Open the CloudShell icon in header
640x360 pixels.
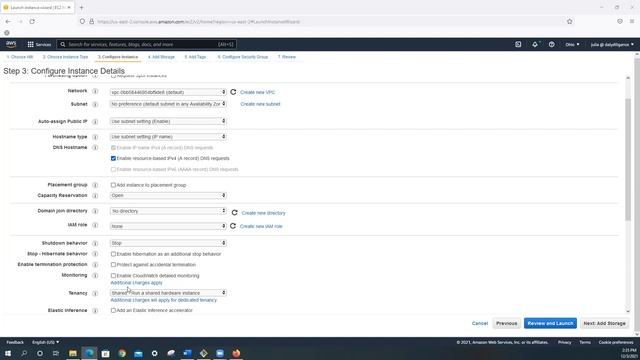click(518, 44)
